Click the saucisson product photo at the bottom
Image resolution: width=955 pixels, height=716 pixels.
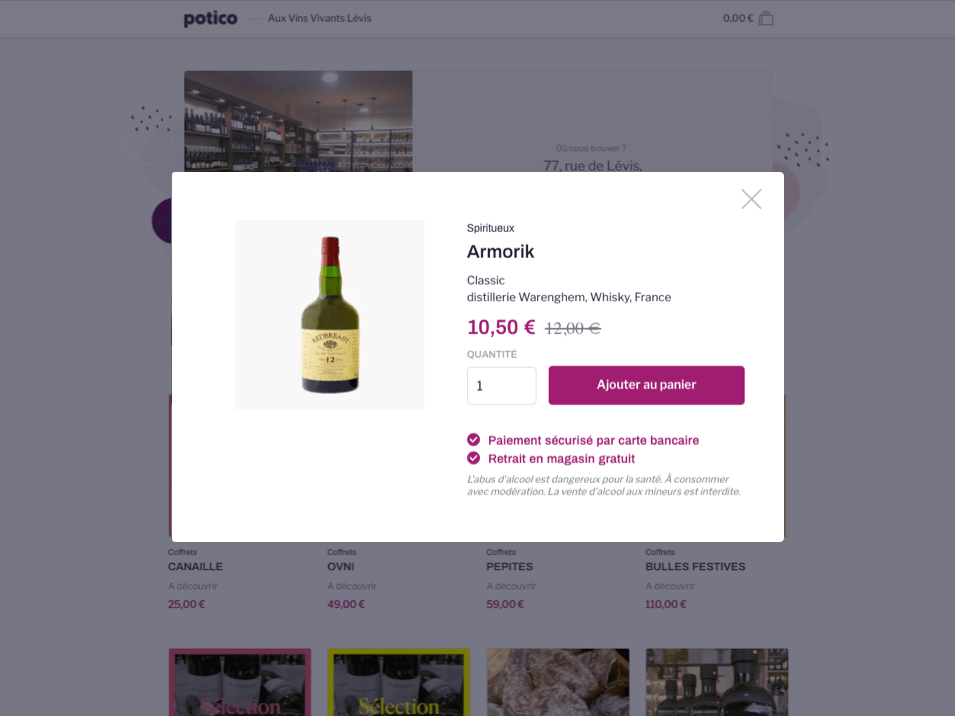point(557,683)
